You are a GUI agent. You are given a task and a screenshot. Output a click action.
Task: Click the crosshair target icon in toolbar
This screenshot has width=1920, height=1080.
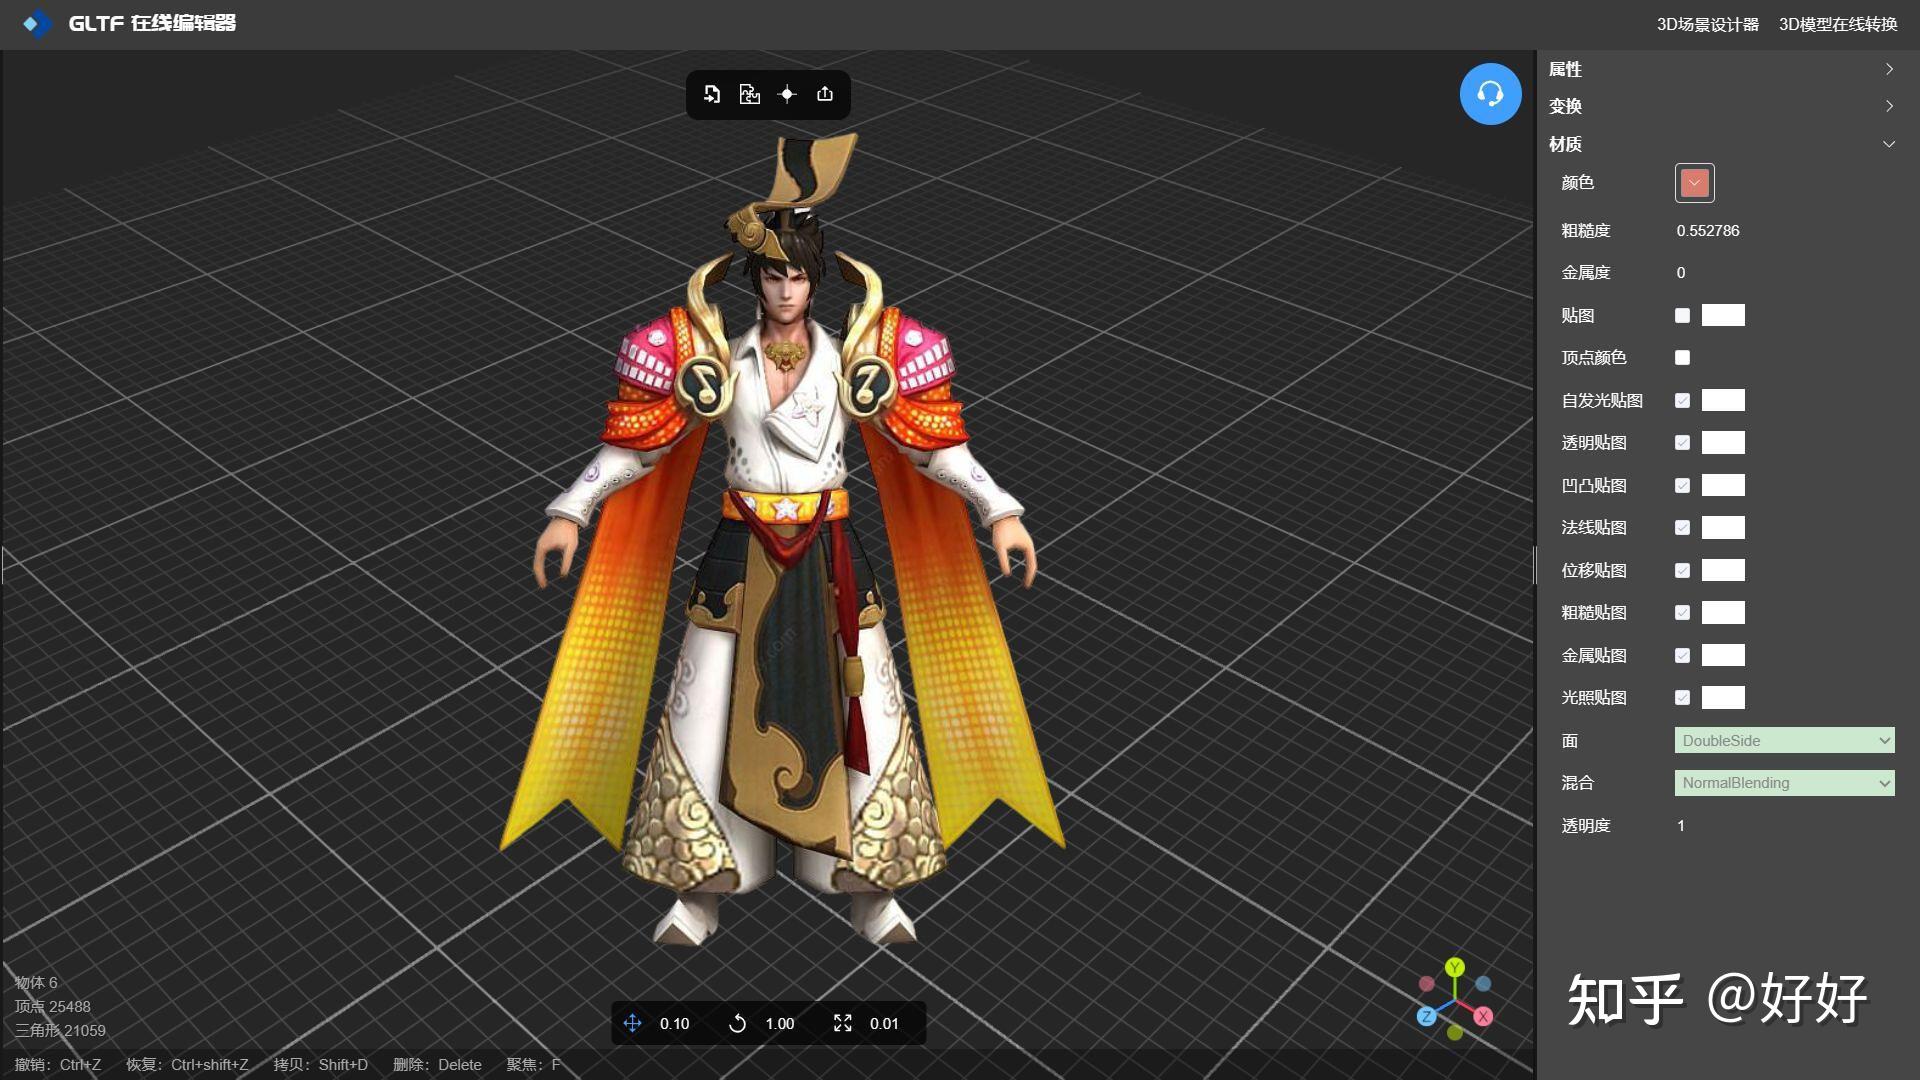[787, 94]
